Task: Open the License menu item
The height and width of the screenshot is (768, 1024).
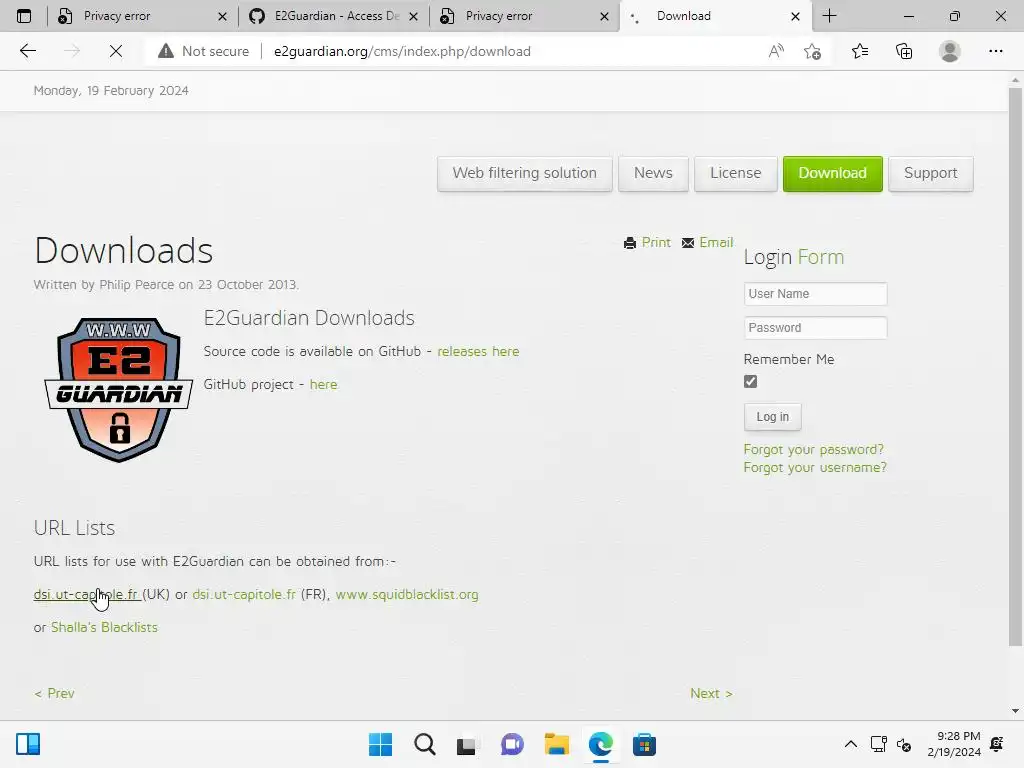Action: coord(735,173)
